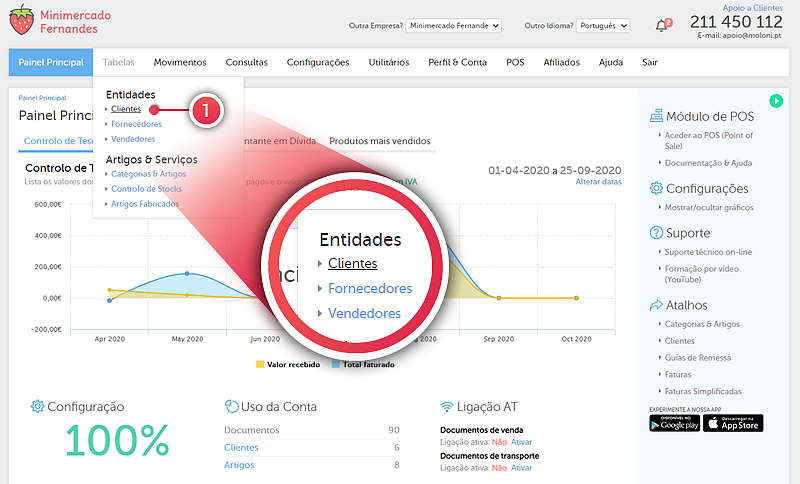This screenshot has width=800, height=484.
Task: Open Documentação & Ajuda link
Action: [708, 163]
